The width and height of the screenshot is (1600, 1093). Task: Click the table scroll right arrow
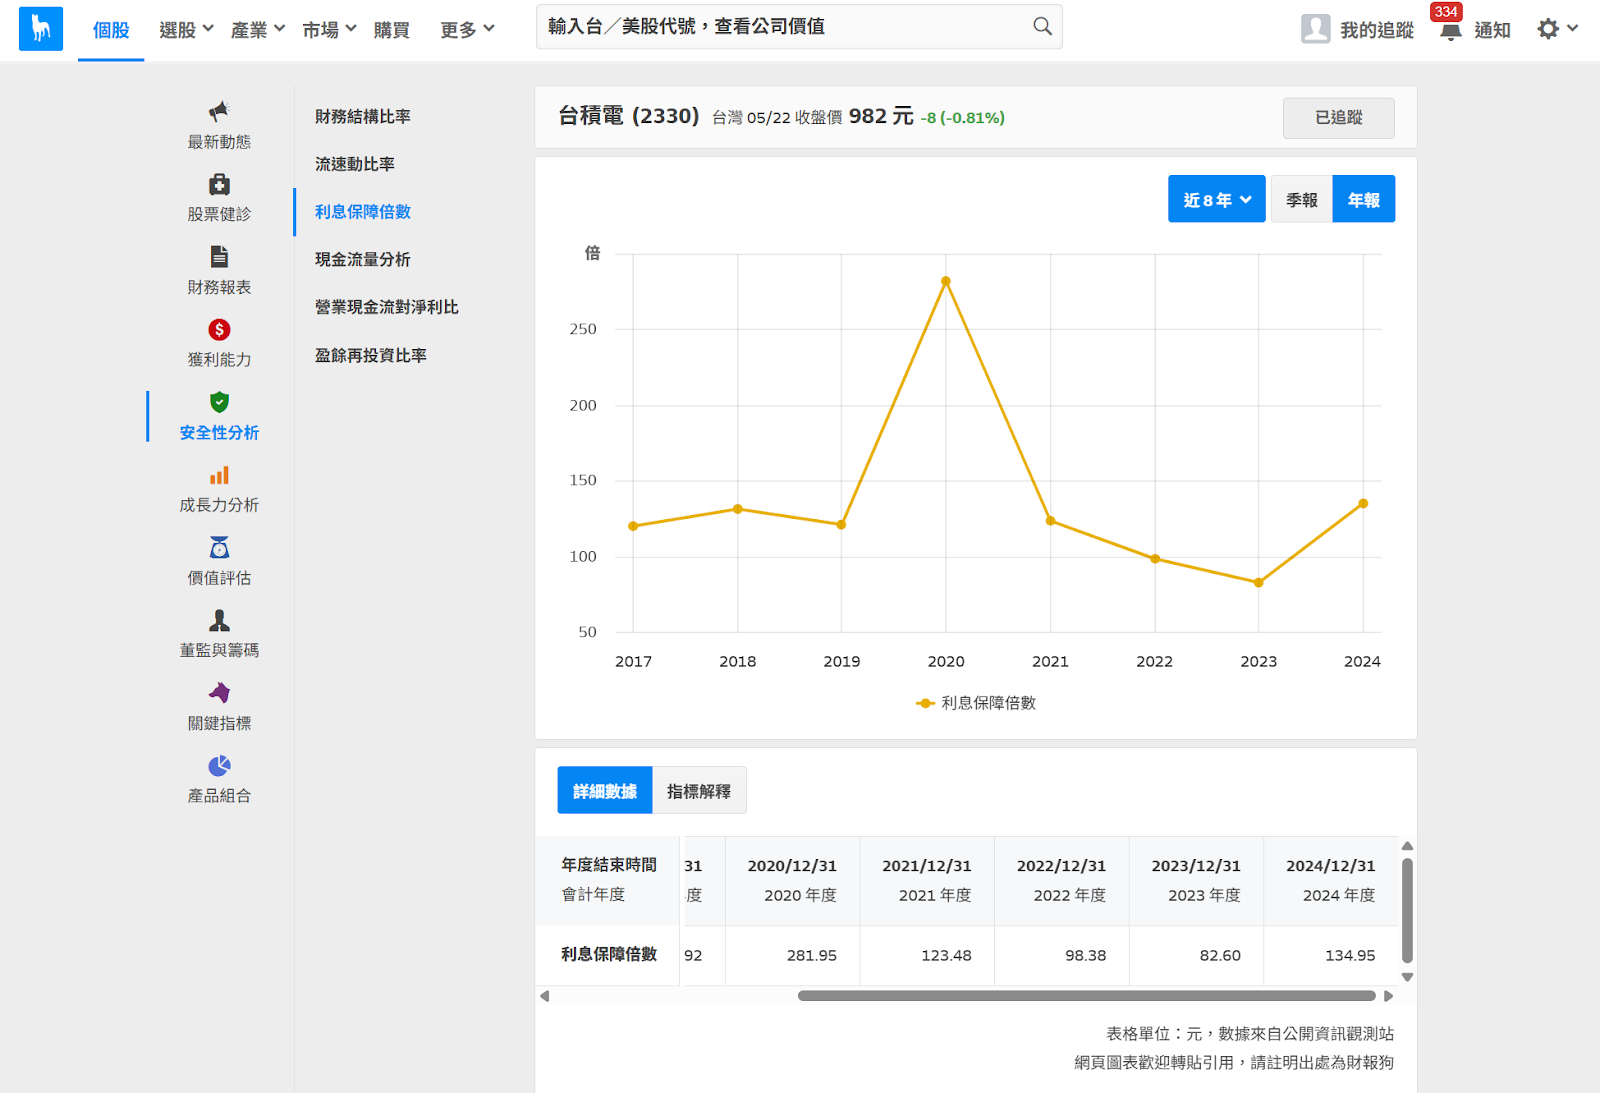[1388, 996]
